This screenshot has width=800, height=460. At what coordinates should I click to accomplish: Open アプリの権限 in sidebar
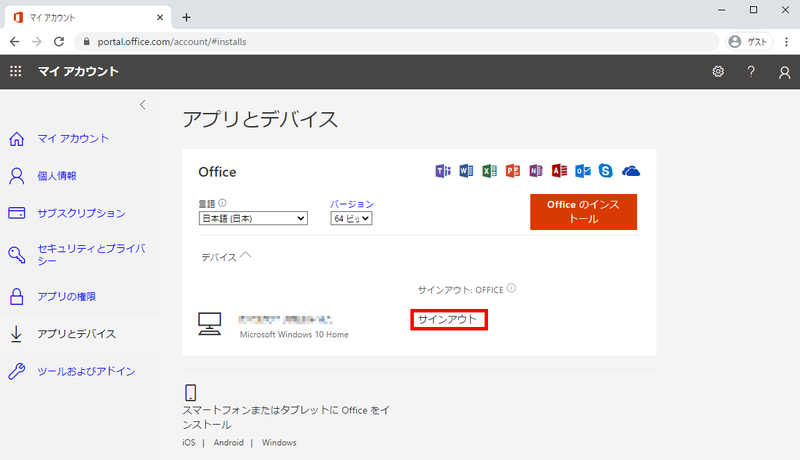click(x=66, y=296)
